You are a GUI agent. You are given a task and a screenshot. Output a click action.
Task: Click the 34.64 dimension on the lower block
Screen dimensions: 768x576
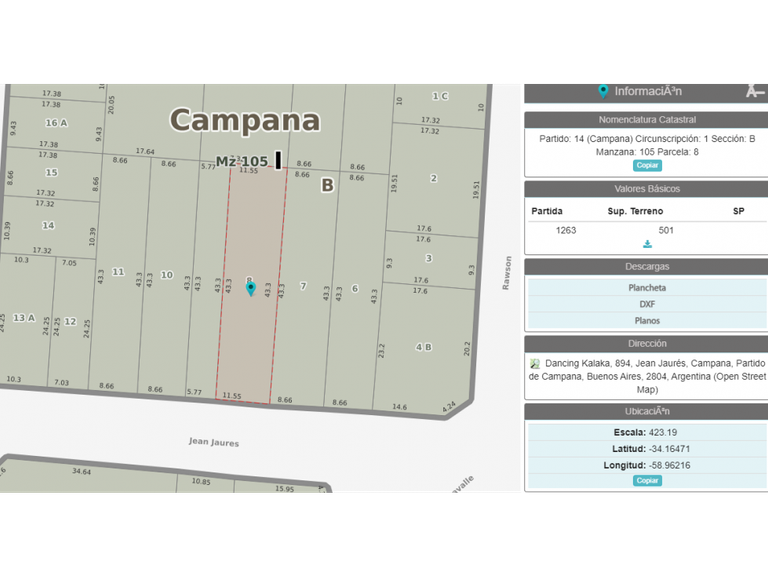point(81,472)
